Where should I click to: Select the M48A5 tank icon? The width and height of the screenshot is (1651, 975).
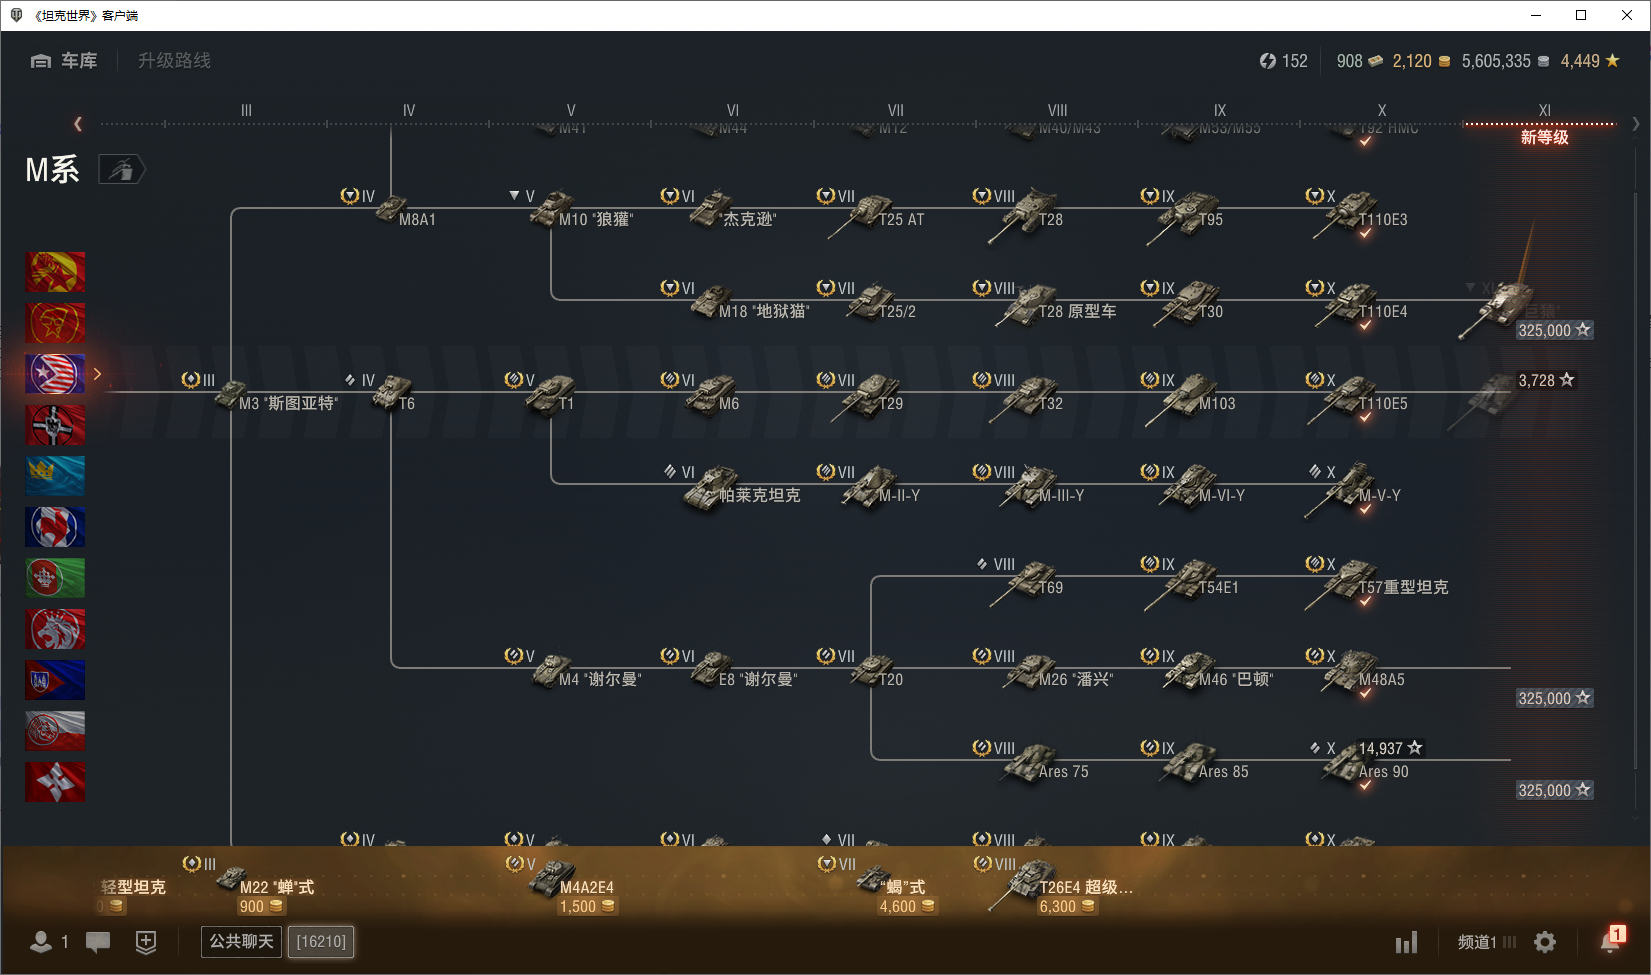click(1350, 670)
